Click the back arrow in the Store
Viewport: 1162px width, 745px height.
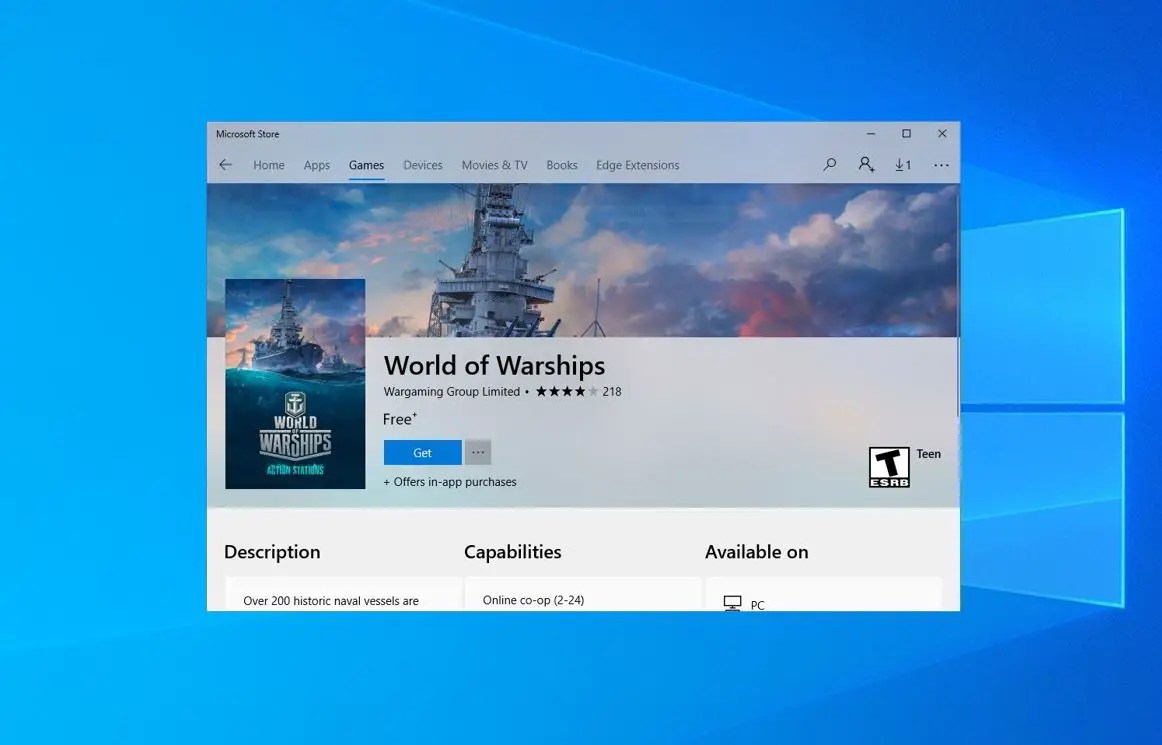click(x=226, y=164)
